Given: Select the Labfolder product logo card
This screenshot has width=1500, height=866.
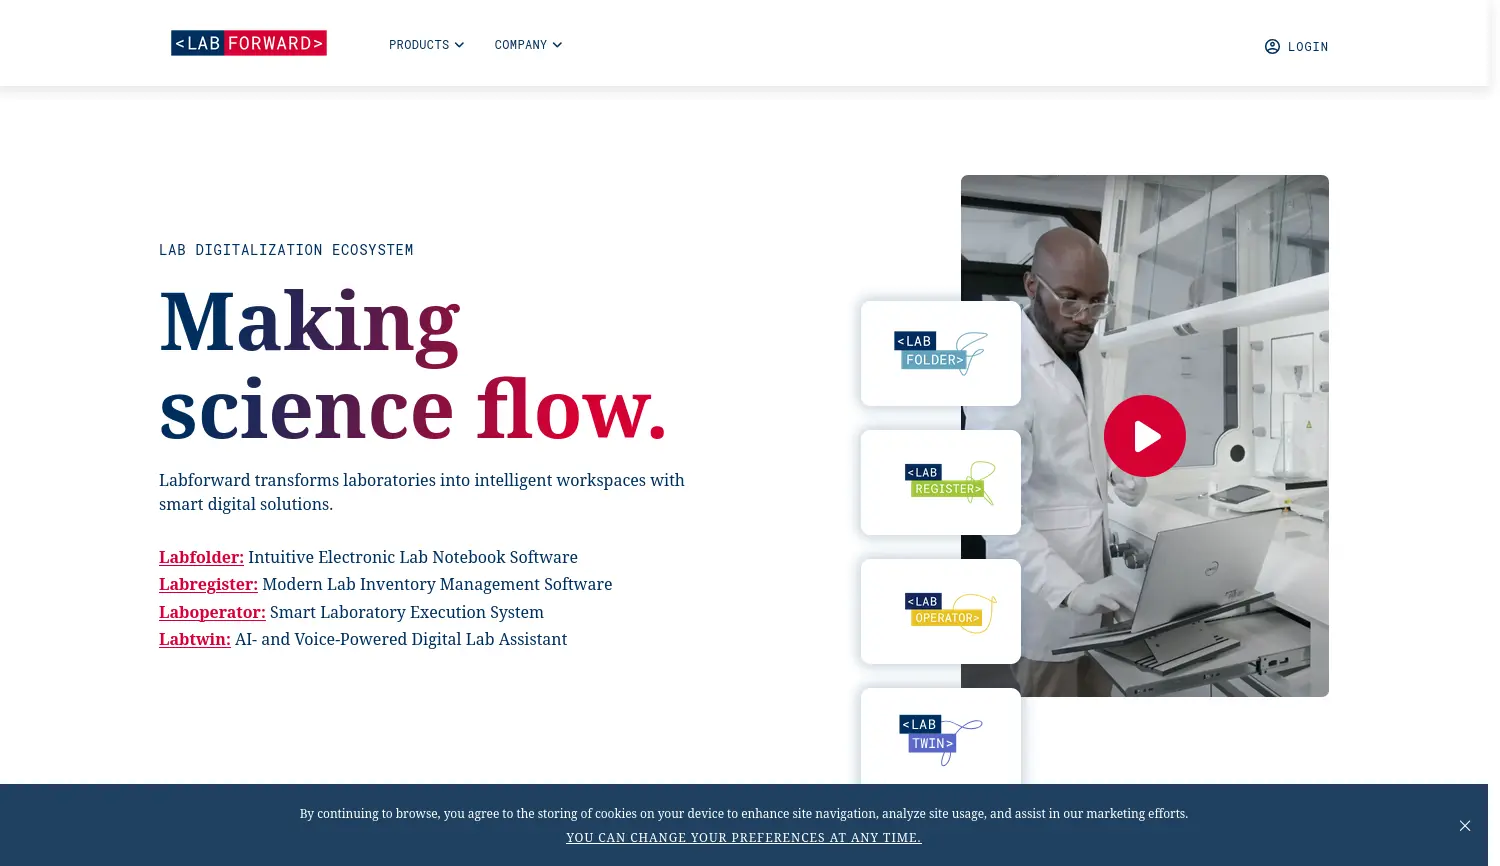Looking at the screenshot, I should pyautogui.click(x=940, y=353).
